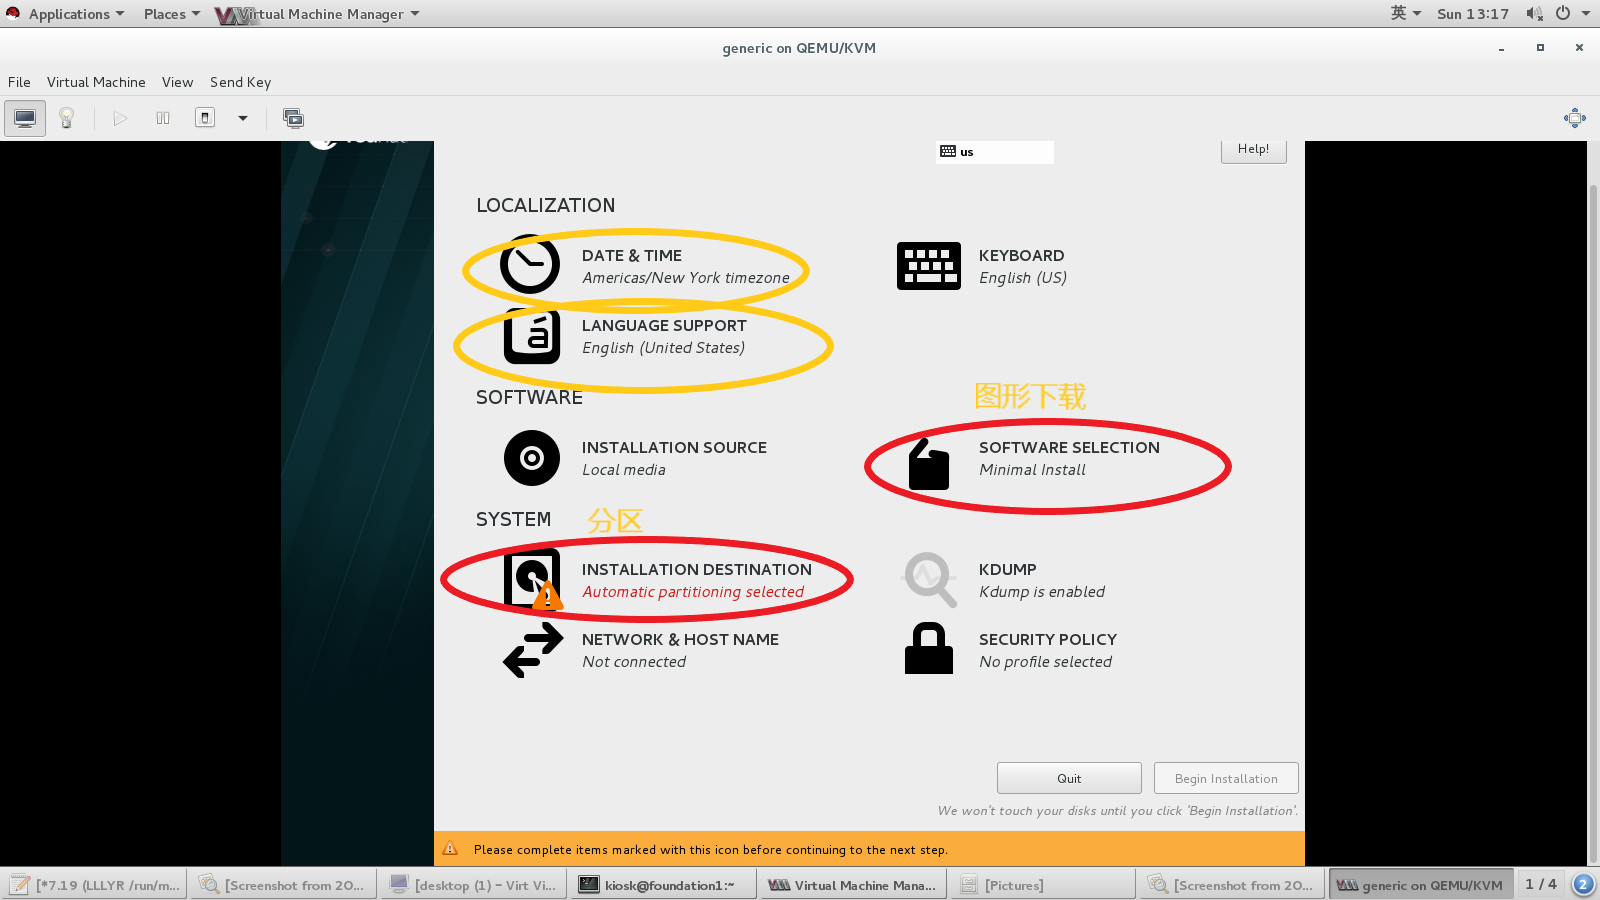Click the Help! button
This screenshot has height=900, width=1600.
pos(1253,150)
